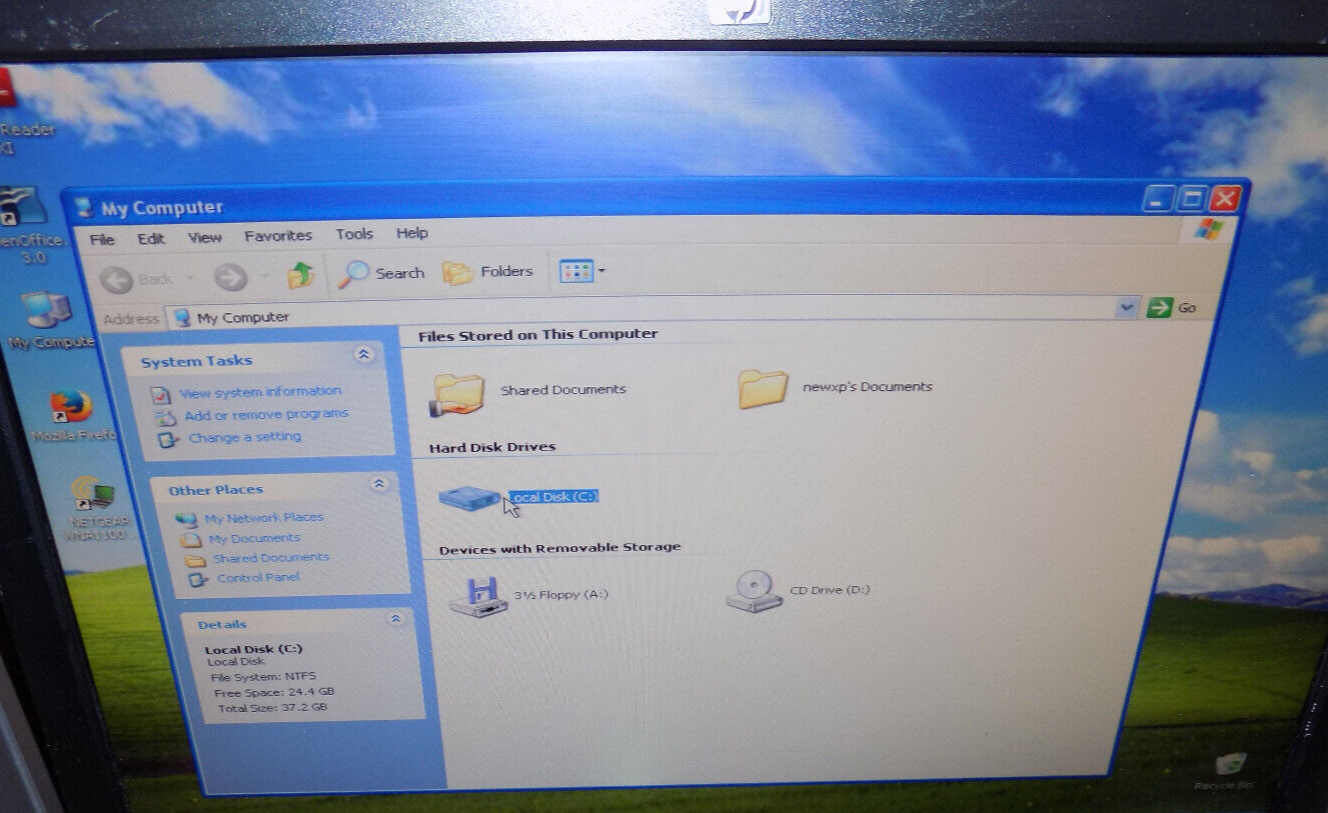Image resolution: width=1328 pixels, height=813 pixels.
Task: Open the File menu
Action: point(102,240)
